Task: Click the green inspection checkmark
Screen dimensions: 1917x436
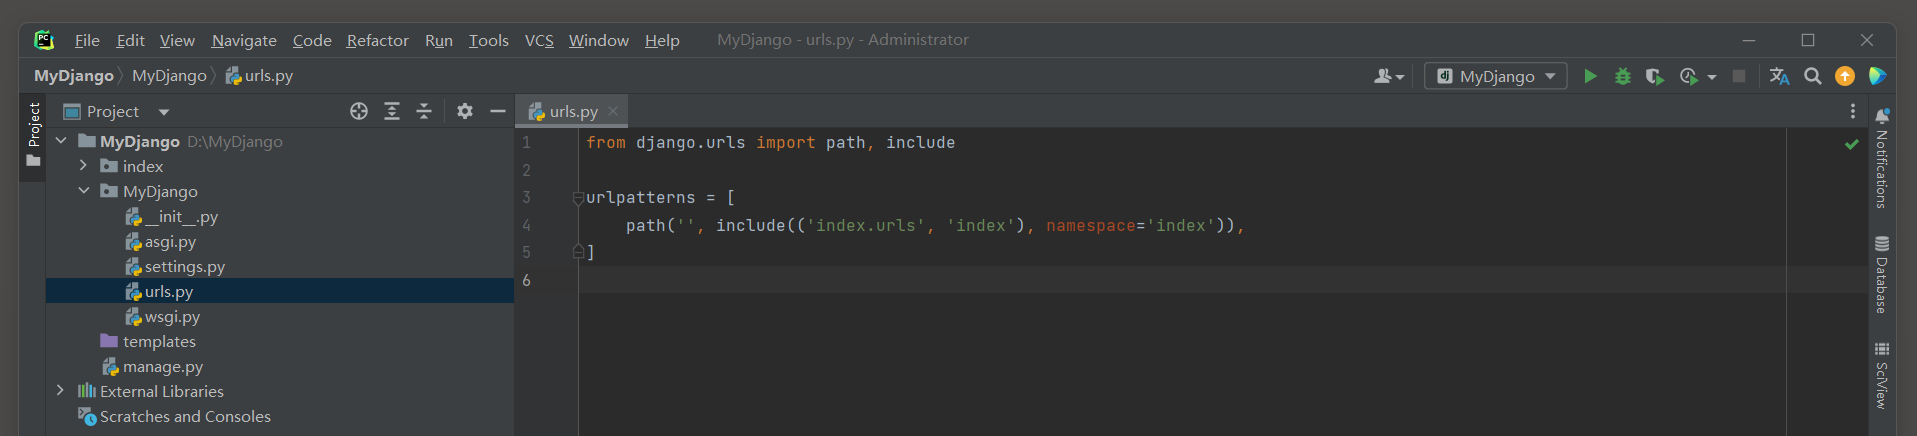Action: (x=1851, y=144)
